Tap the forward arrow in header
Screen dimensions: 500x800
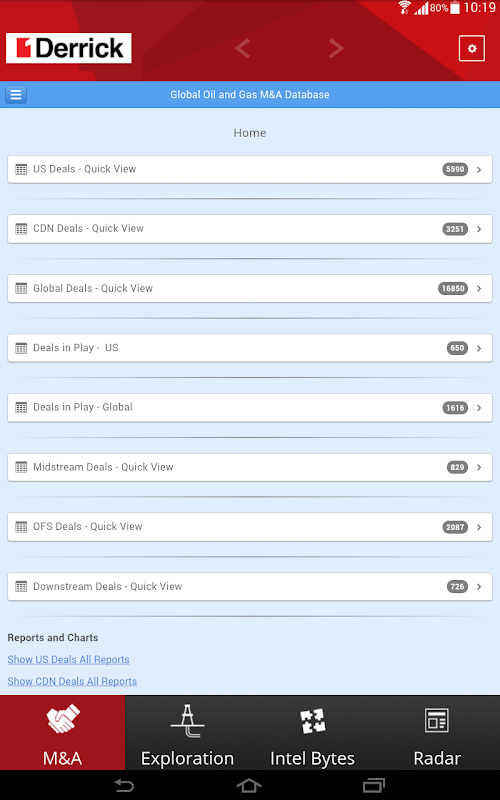pos(336,48)
